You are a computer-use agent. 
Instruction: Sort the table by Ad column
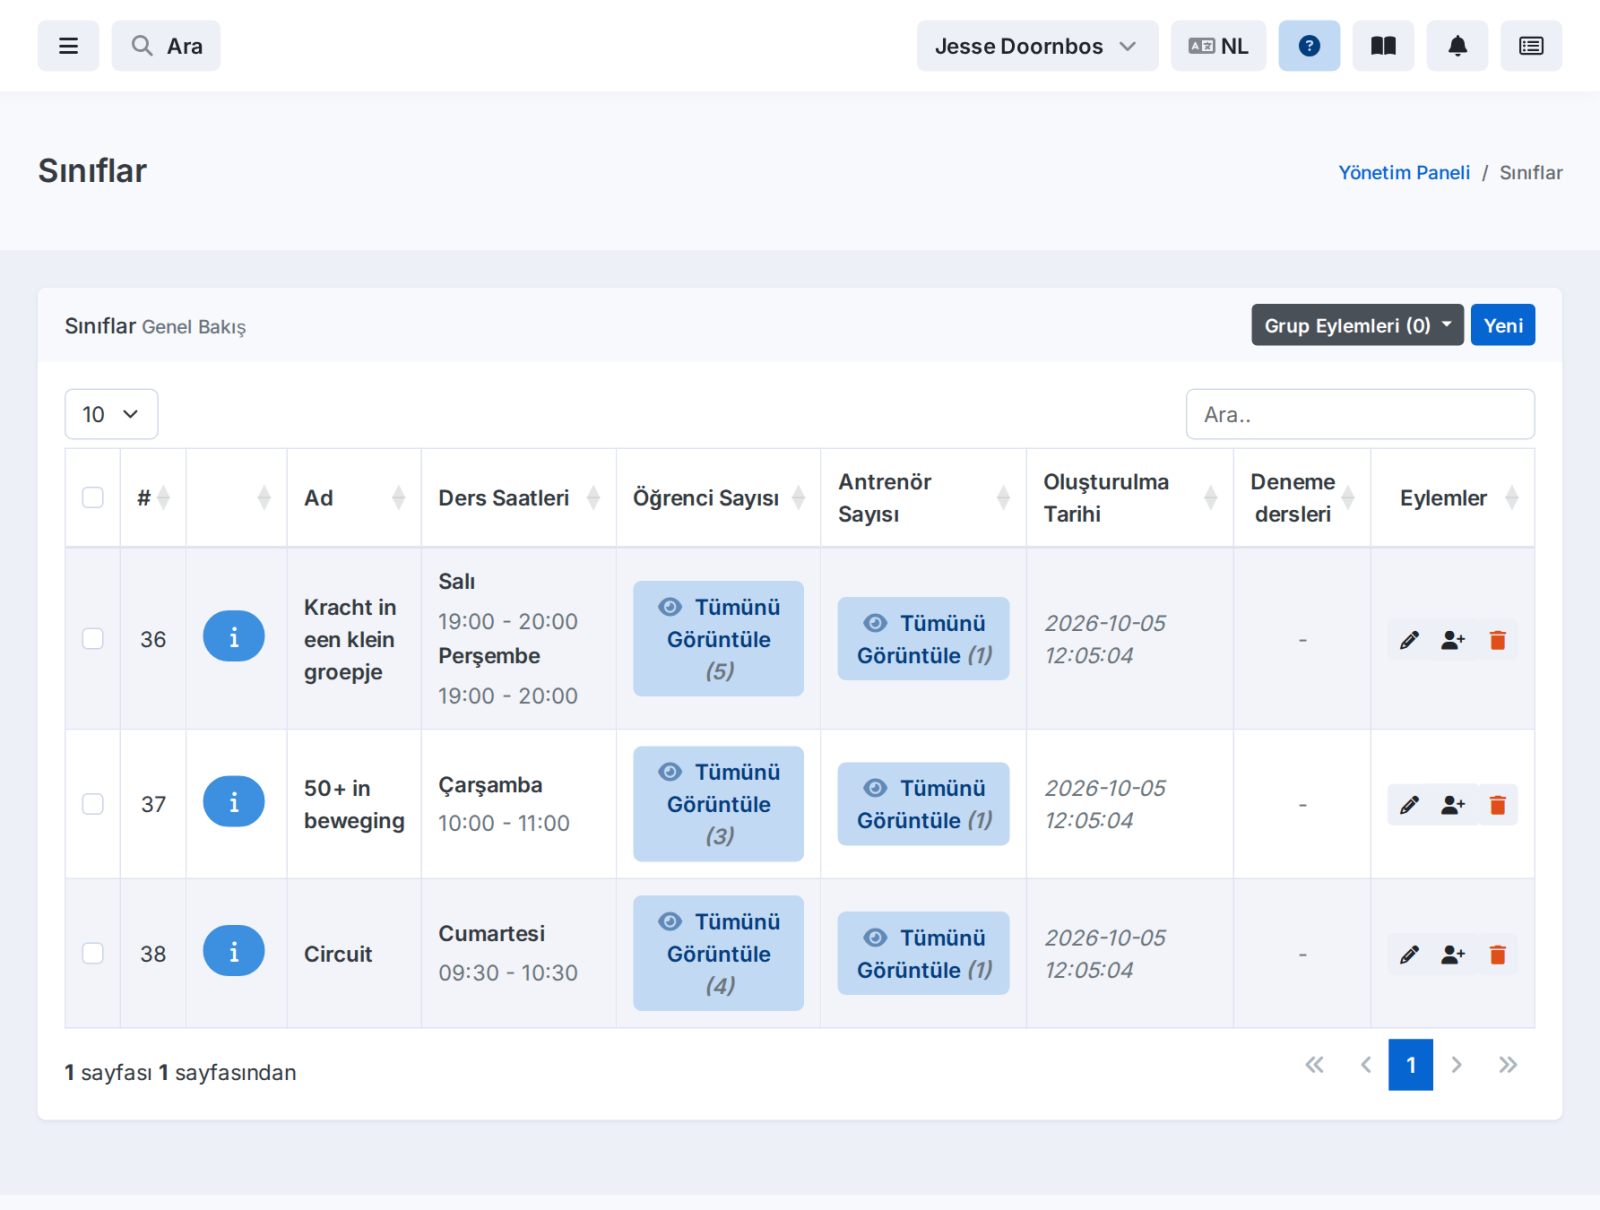(x=354, y=498)
